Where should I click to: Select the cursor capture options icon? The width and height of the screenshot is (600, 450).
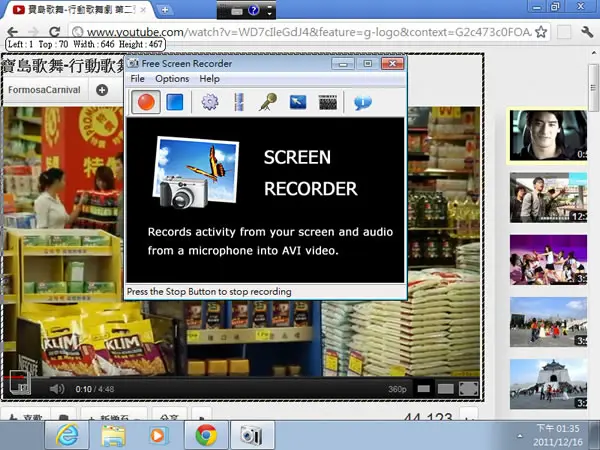point(298,102)
